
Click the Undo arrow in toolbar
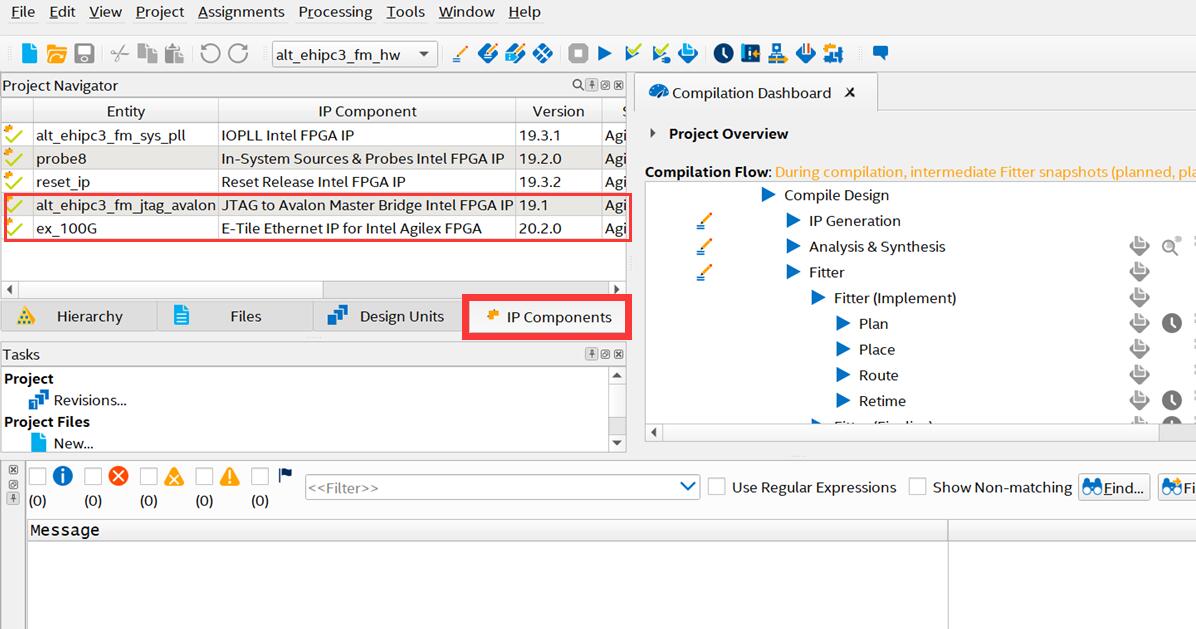tap(210, 53)
